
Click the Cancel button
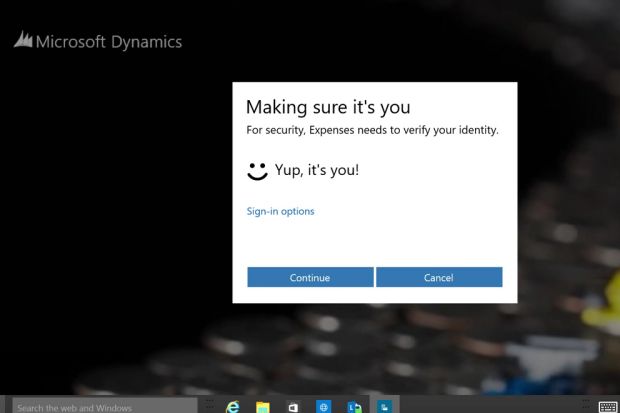[439, 277]
